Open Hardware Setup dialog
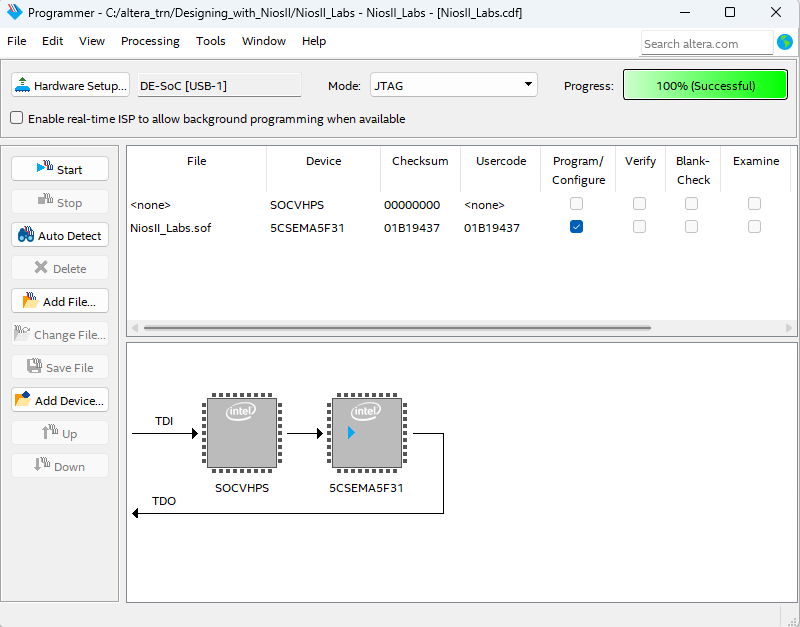800x627 pixels. (70, 85)
